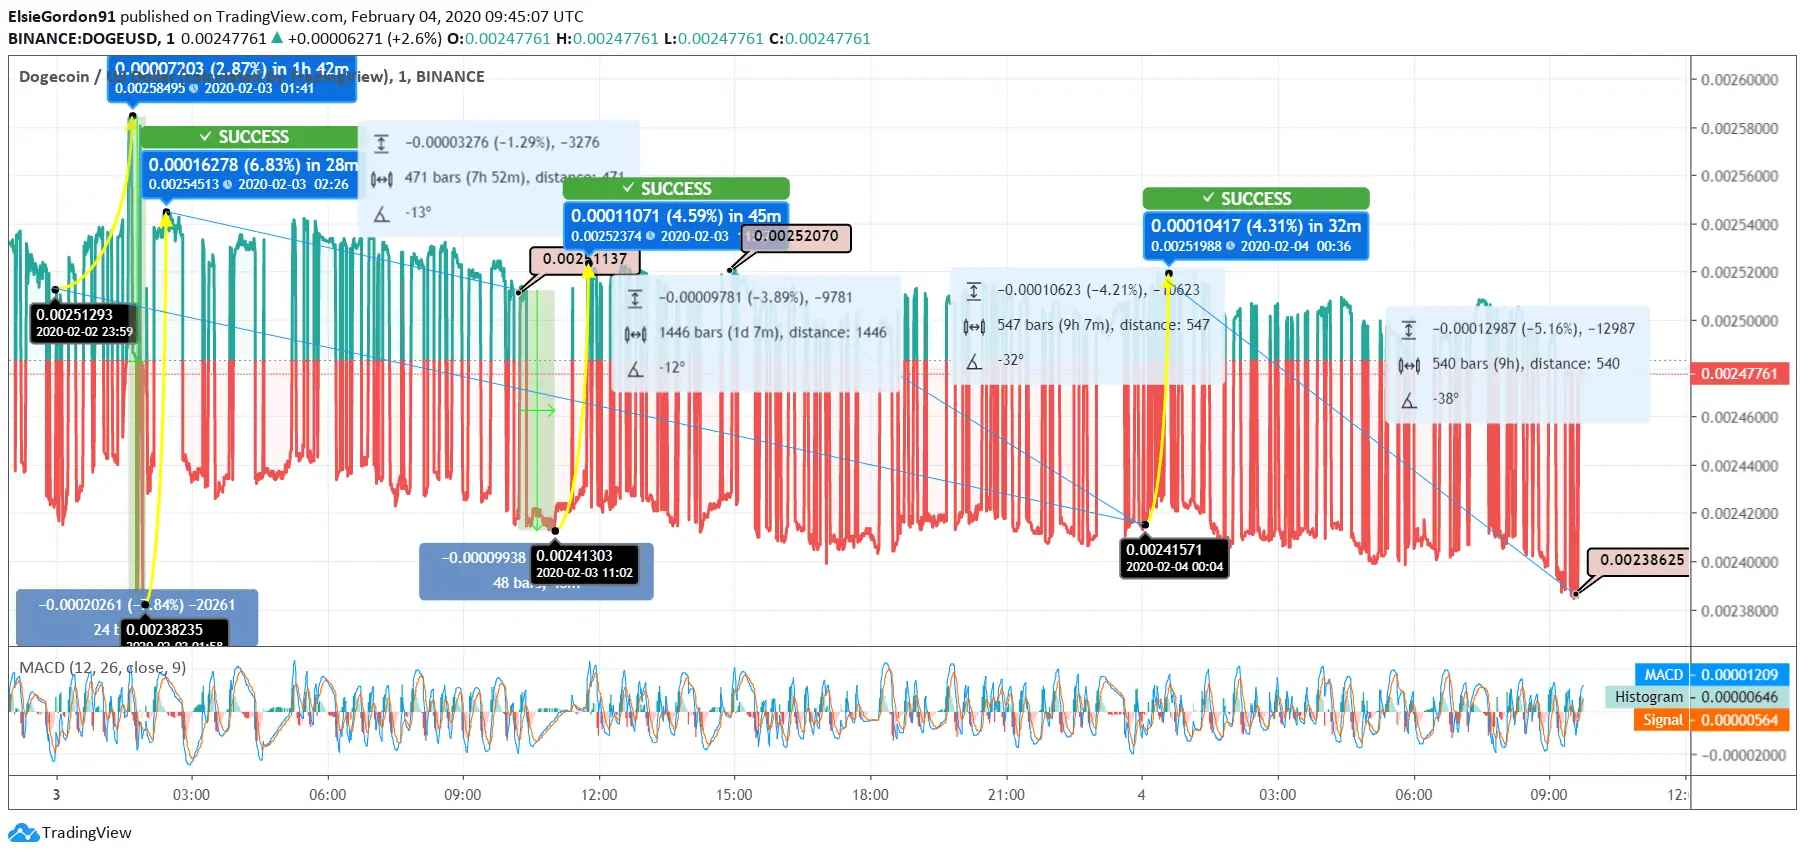The height and width of the screenshot is (856, 1805).
Task: Click the angle icon beside -12°
Action: tap(635, 368)
